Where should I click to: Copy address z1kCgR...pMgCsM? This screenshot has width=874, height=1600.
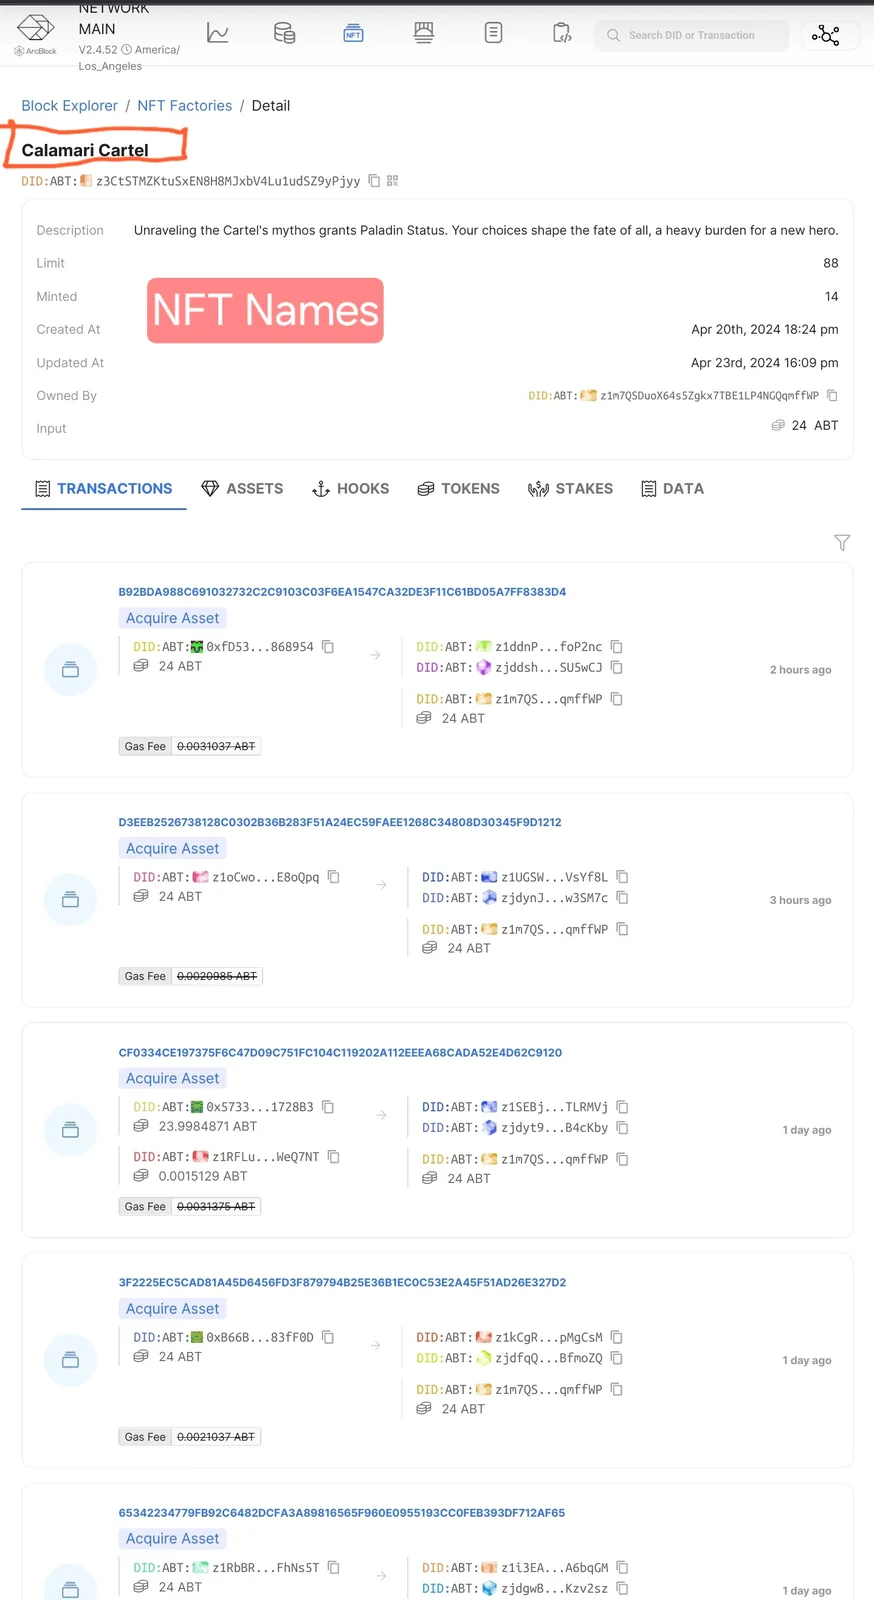tap(617, 1337)
